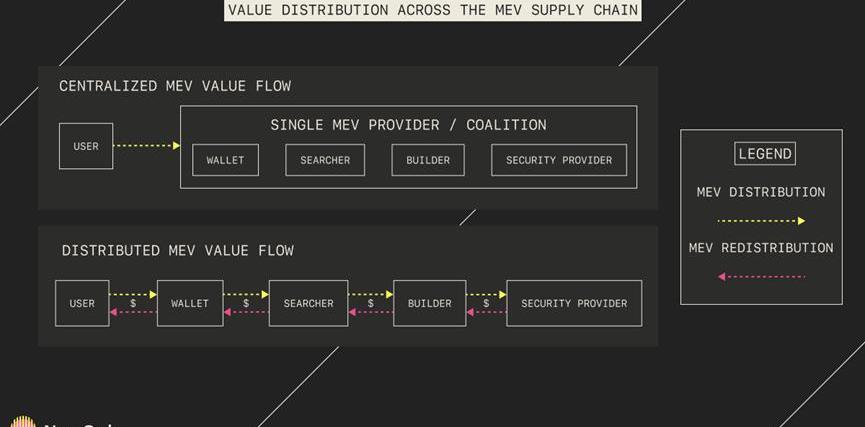The width and height of the screenshot is (865, 427).
Task: Click SECURITY PROVIDER box inside the coalition
Action: [559, 160]
